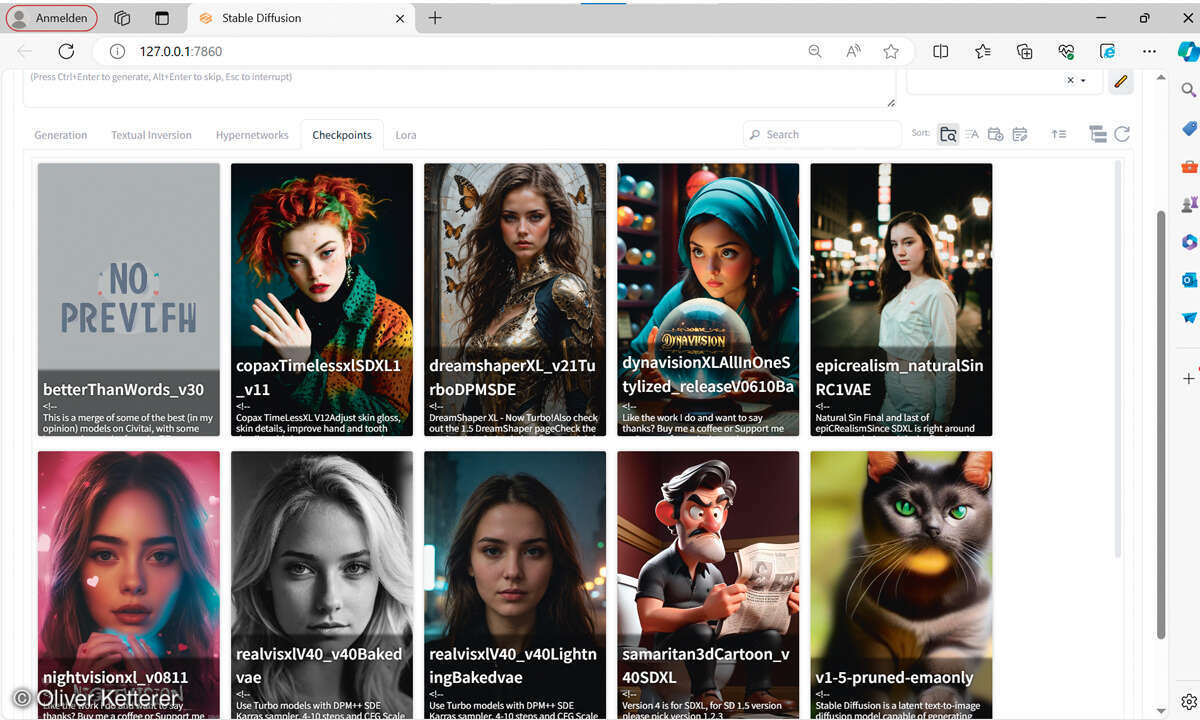Select the epicrealism_naturalSinRC1VAE checkpoint card
Screen dimensions: 1200x720
point(901,300)
